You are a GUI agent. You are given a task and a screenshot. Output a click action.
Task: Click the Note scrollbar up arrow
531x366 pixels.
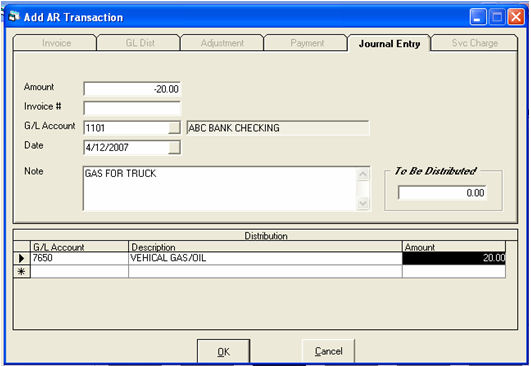click(363, 175)
